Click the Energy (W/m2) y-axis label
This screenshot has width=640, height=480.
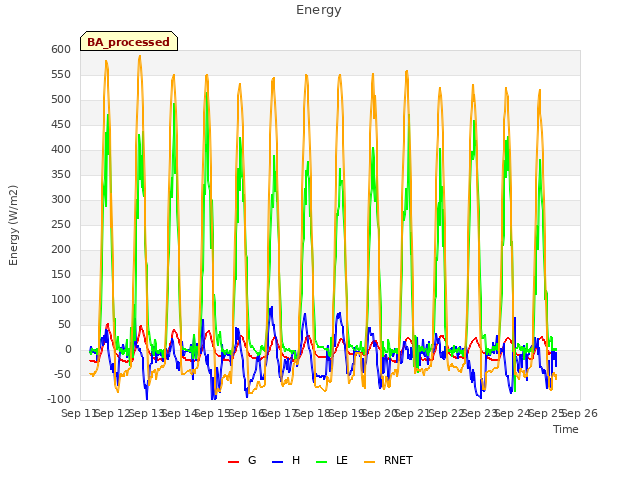(13, 225)
